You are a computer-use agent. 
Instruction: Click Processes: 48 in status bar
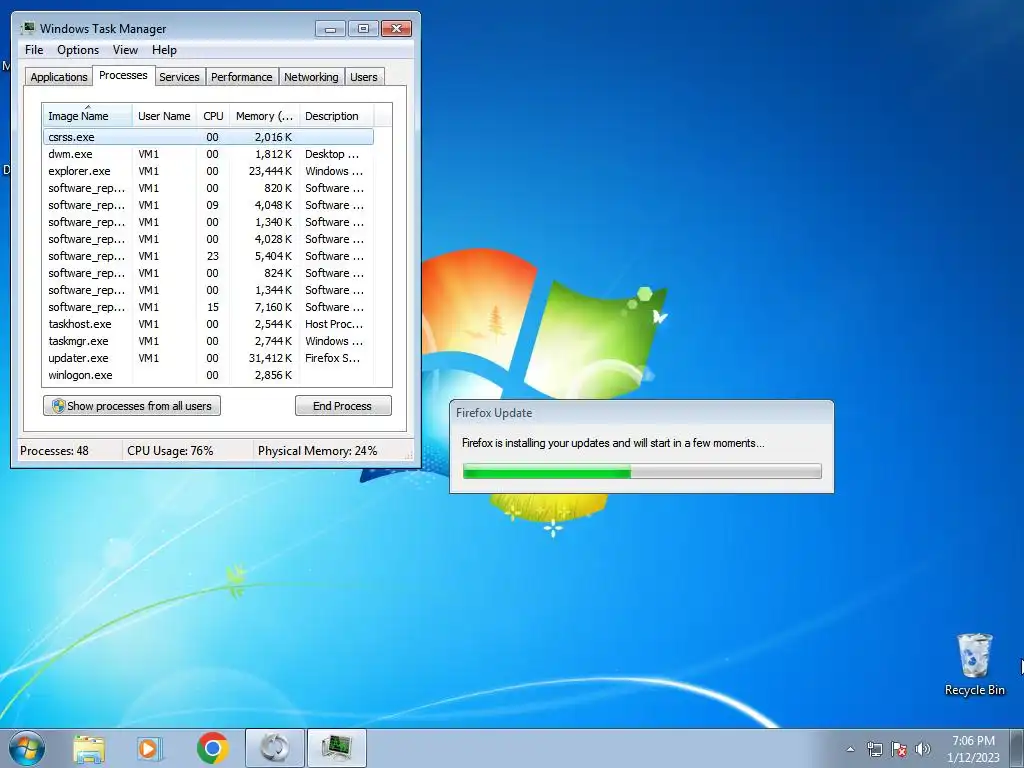coord(54,451)
